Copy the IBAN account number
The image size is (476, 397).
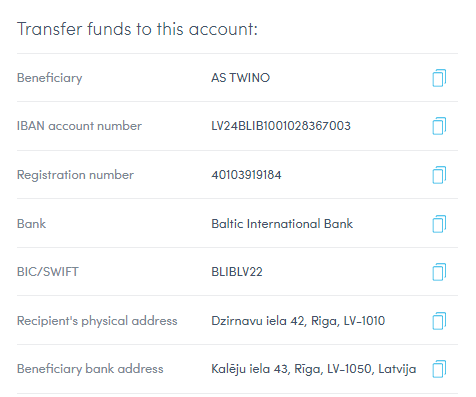439,126
